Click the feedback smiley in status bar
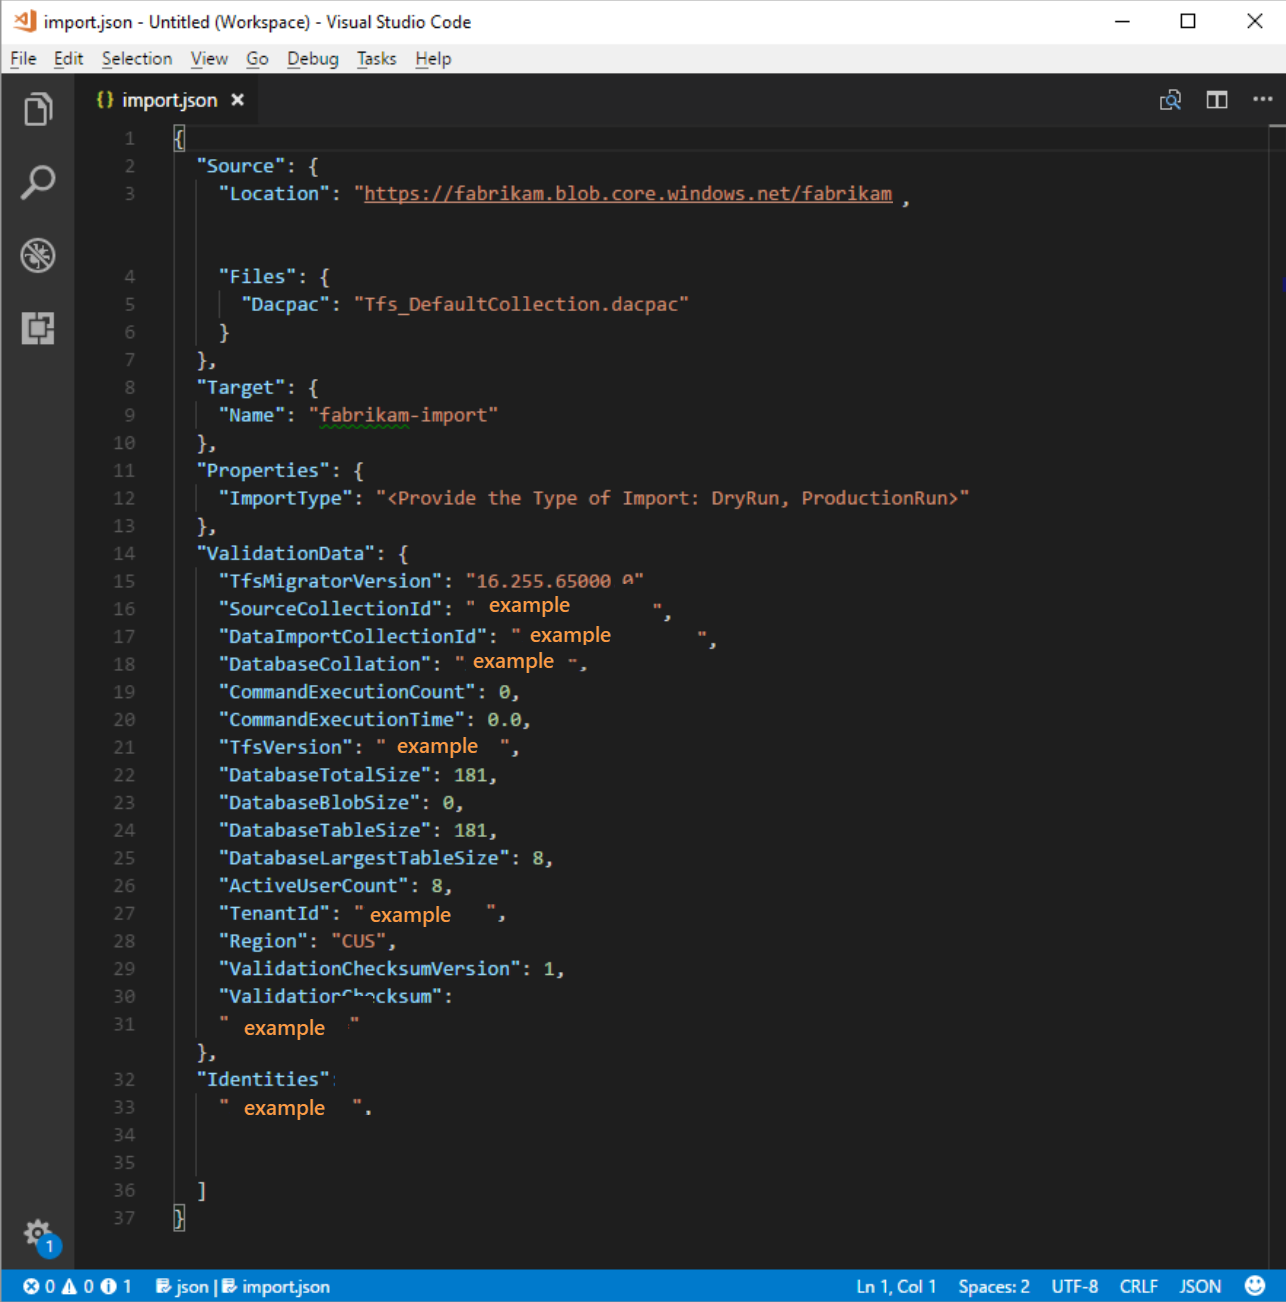Viewport: 1286px width, 1302px height. click(1256, 1286)
